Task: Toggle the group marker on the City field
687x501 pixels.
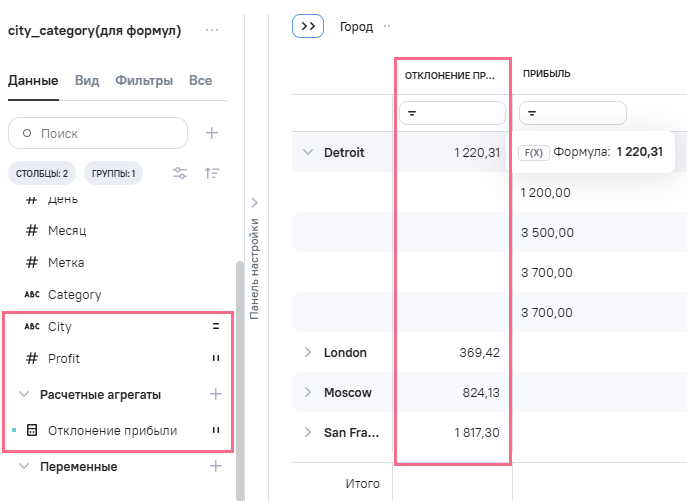Action: point(215,326)
